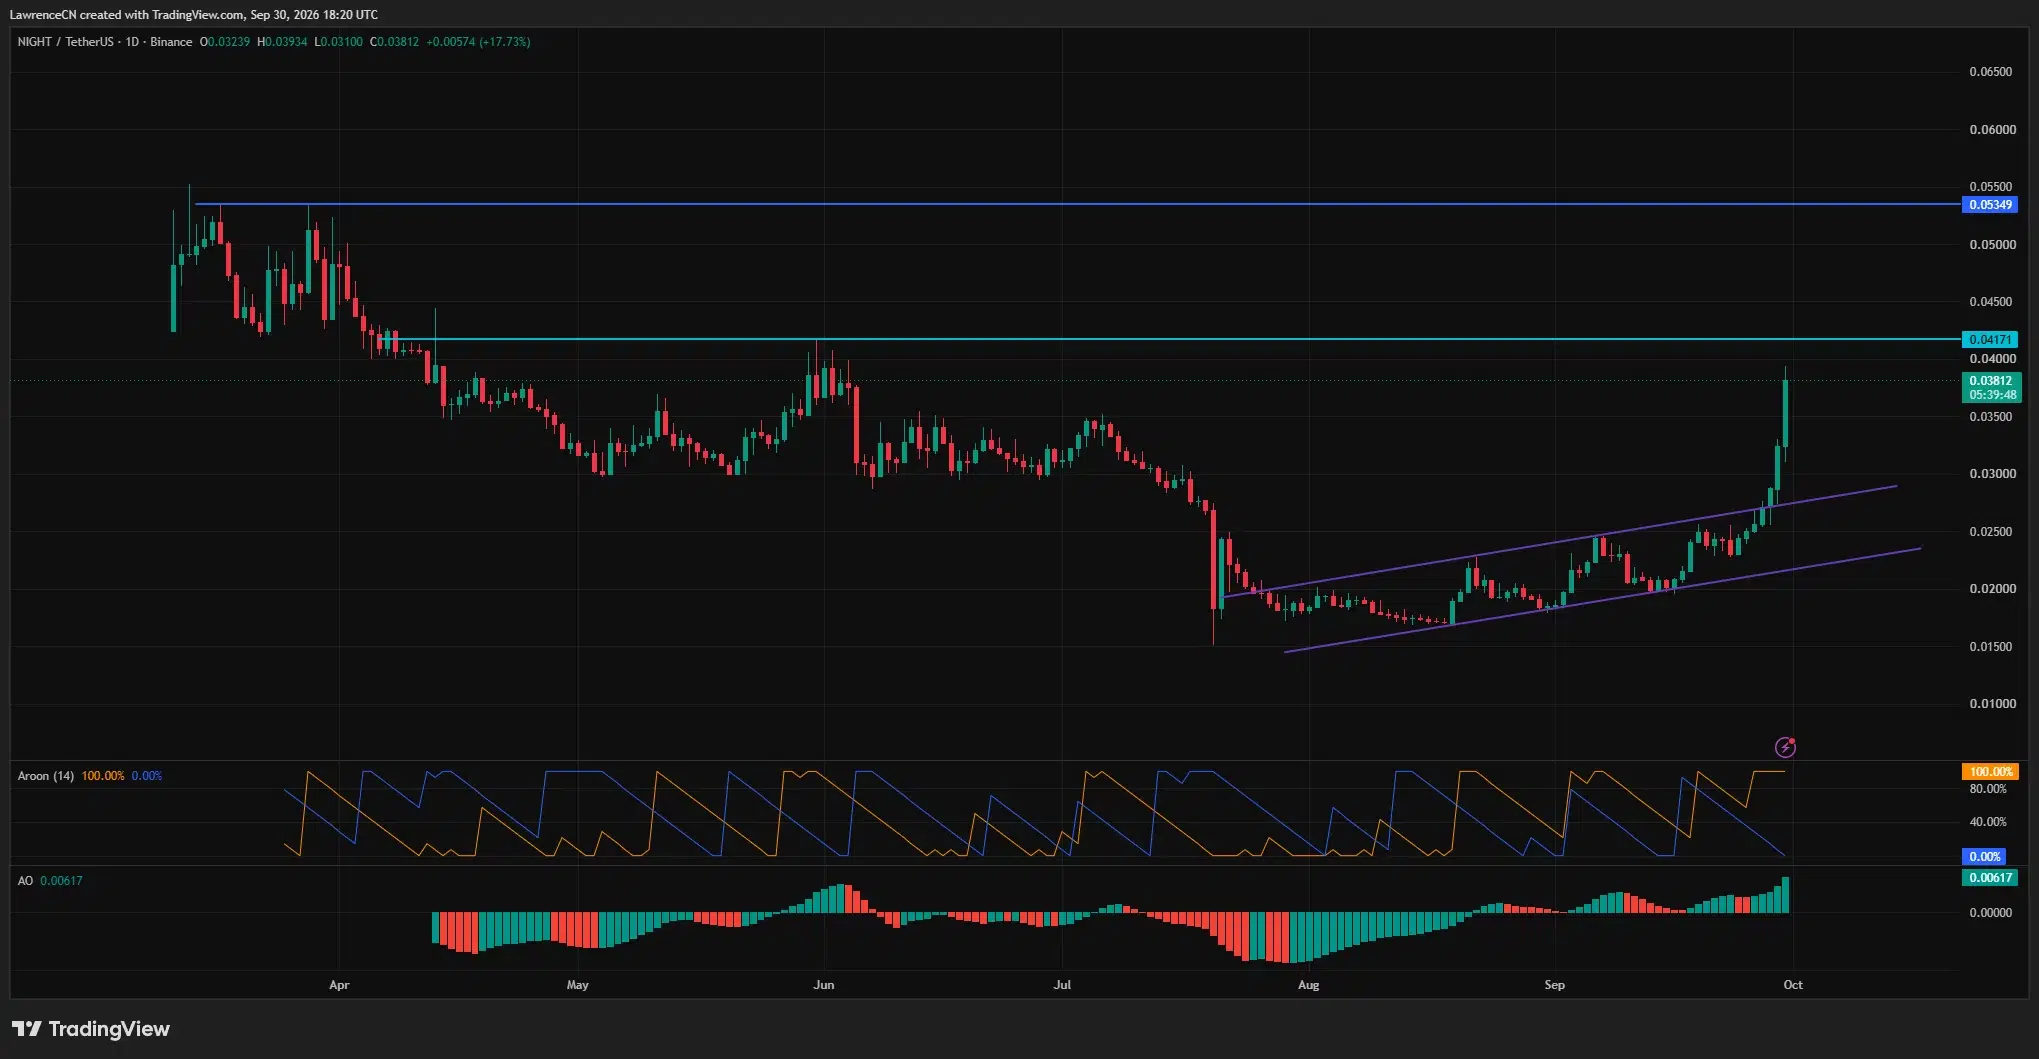Click the 0.06500 price axis label

pos(1992,72)
